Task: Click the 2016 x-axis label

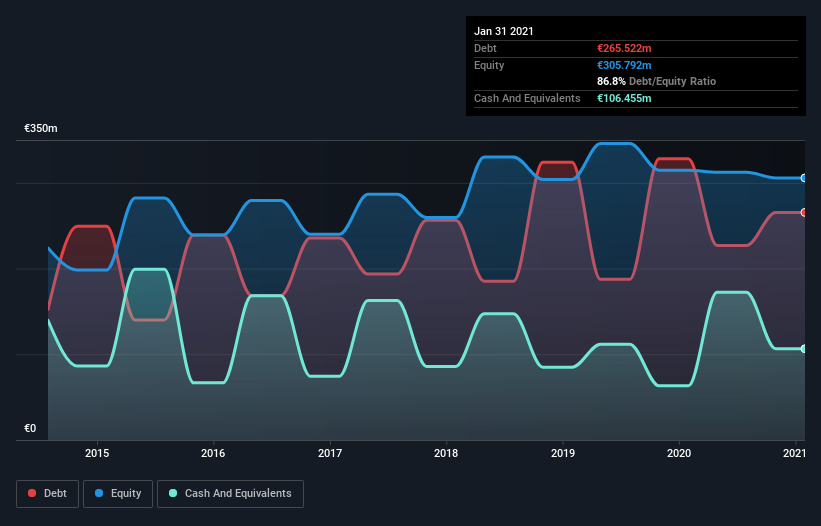Action: tap(213, 453)
